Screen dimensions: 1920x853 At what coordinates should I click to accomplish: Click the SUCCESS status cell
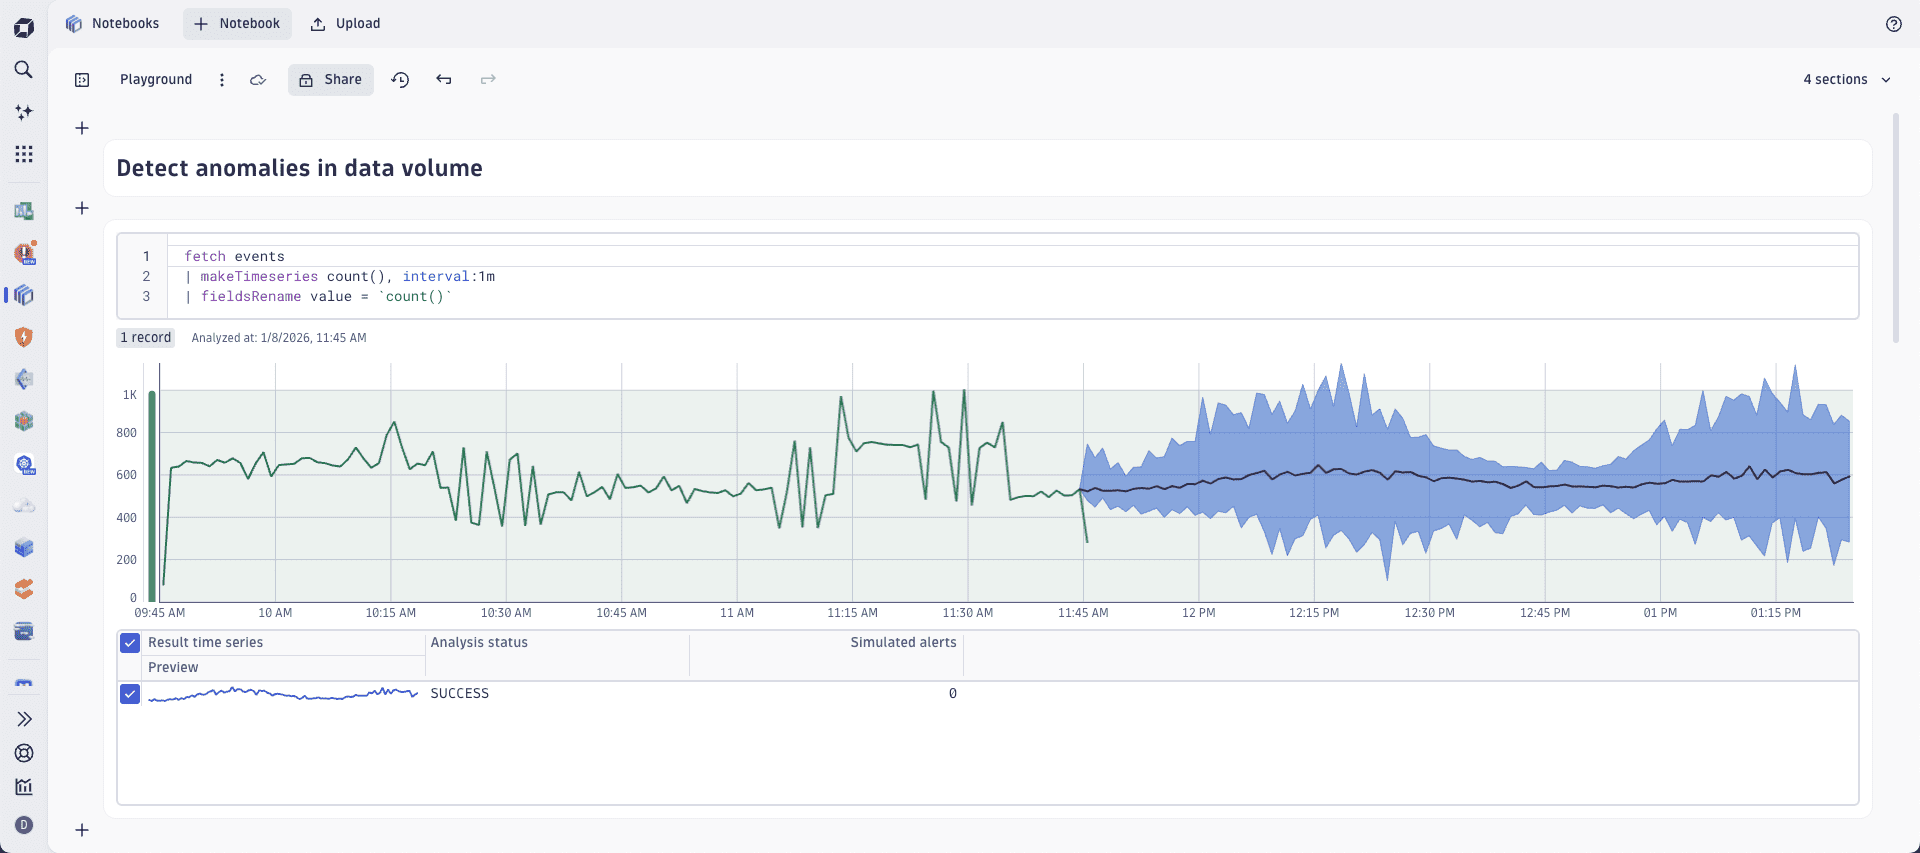[x=460, y=694]
